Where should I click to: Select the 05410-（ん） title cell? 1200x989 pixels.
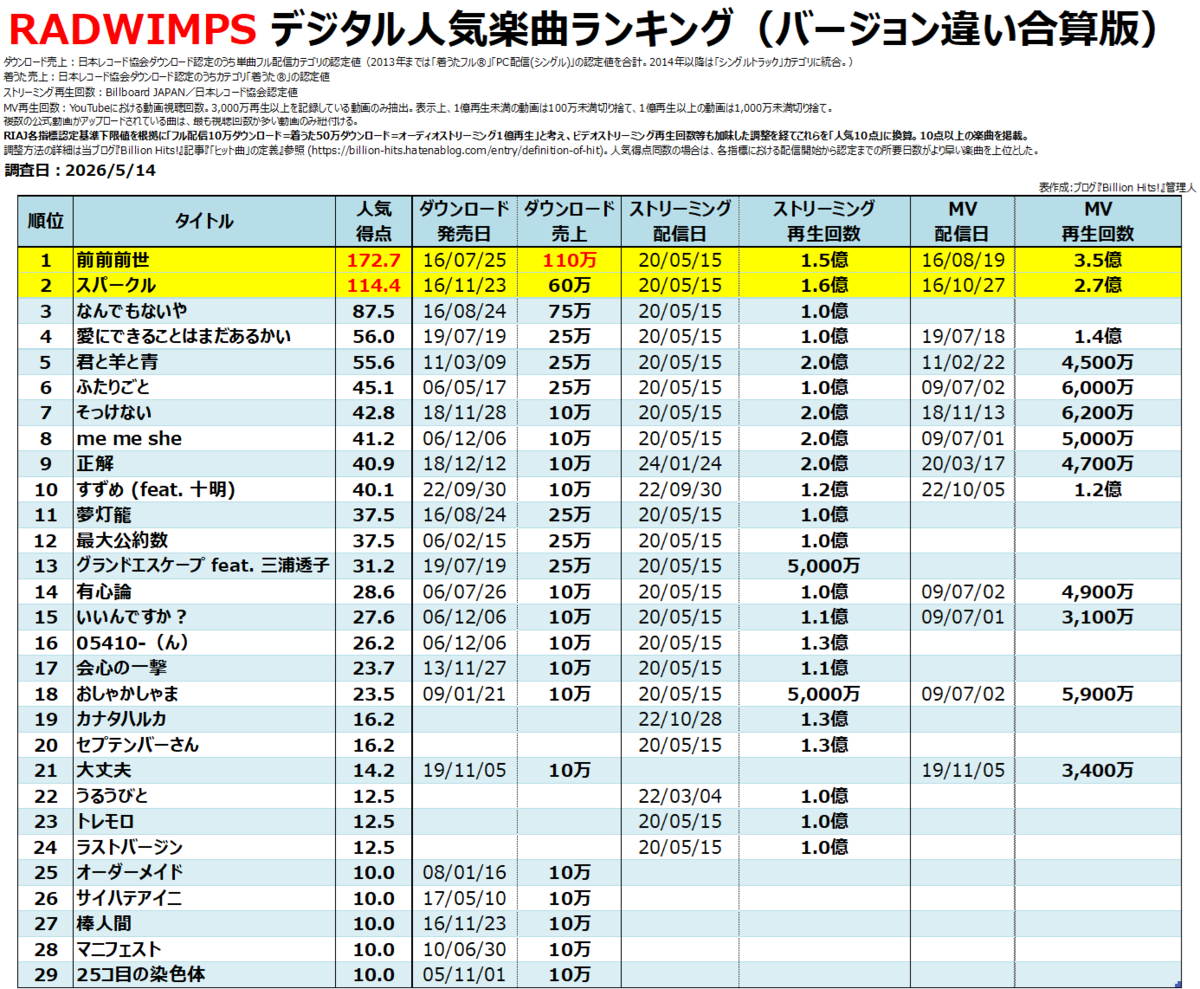click(x=206, y=642)
